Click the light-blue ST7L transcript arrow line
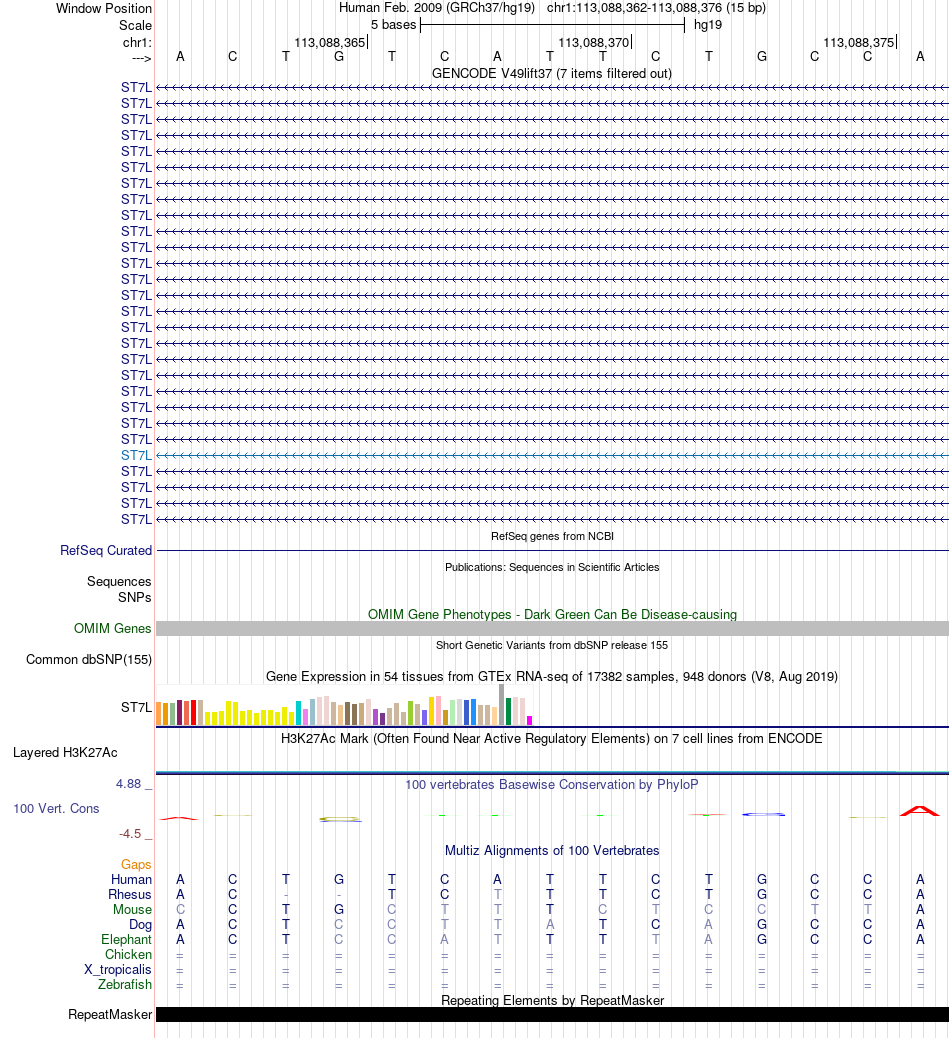950x1038 pixels. (552, 455)
